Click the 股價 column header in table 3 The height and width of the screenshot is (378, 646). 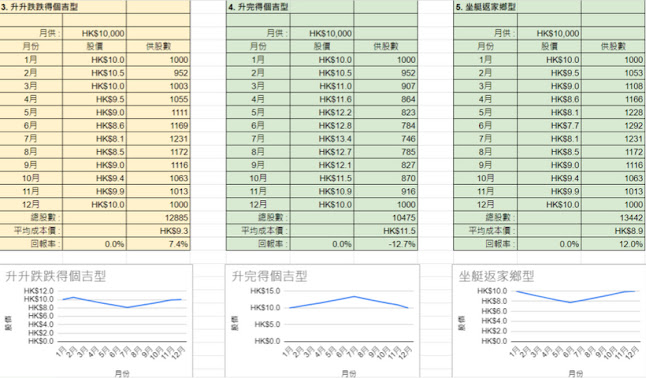(94, 47)
